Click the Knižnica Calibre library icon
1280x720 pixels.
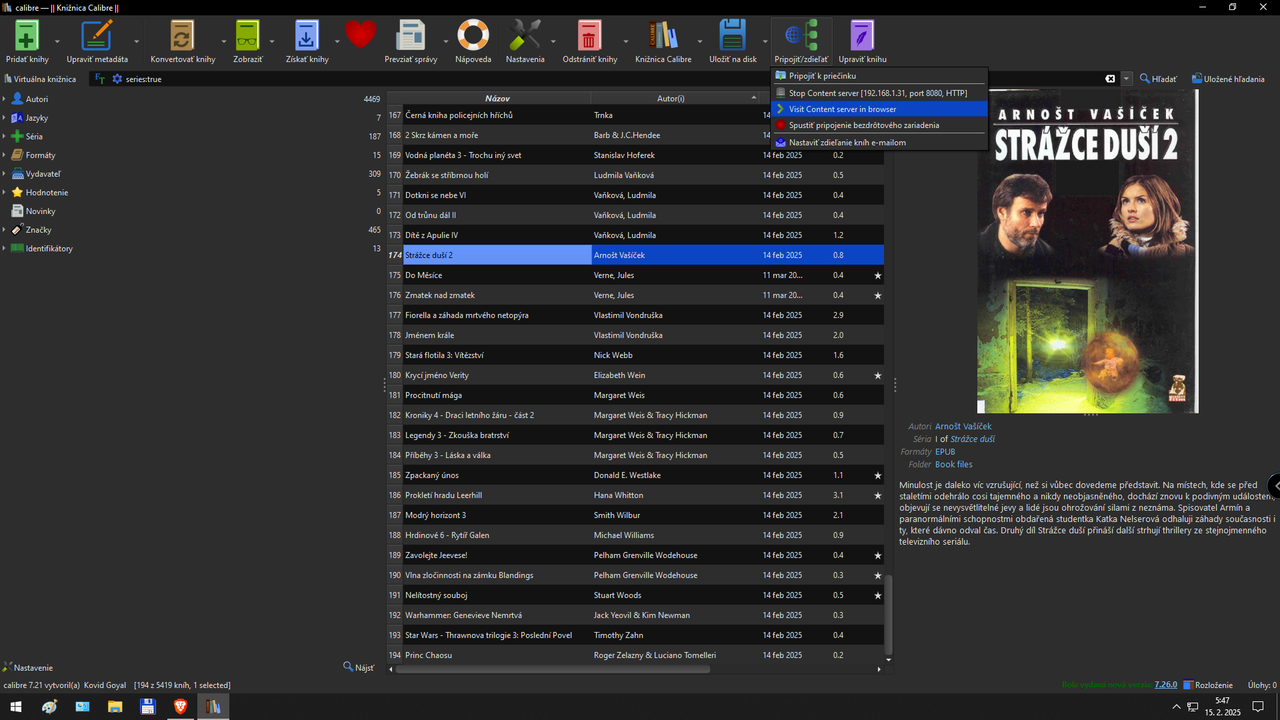[663, 36]
